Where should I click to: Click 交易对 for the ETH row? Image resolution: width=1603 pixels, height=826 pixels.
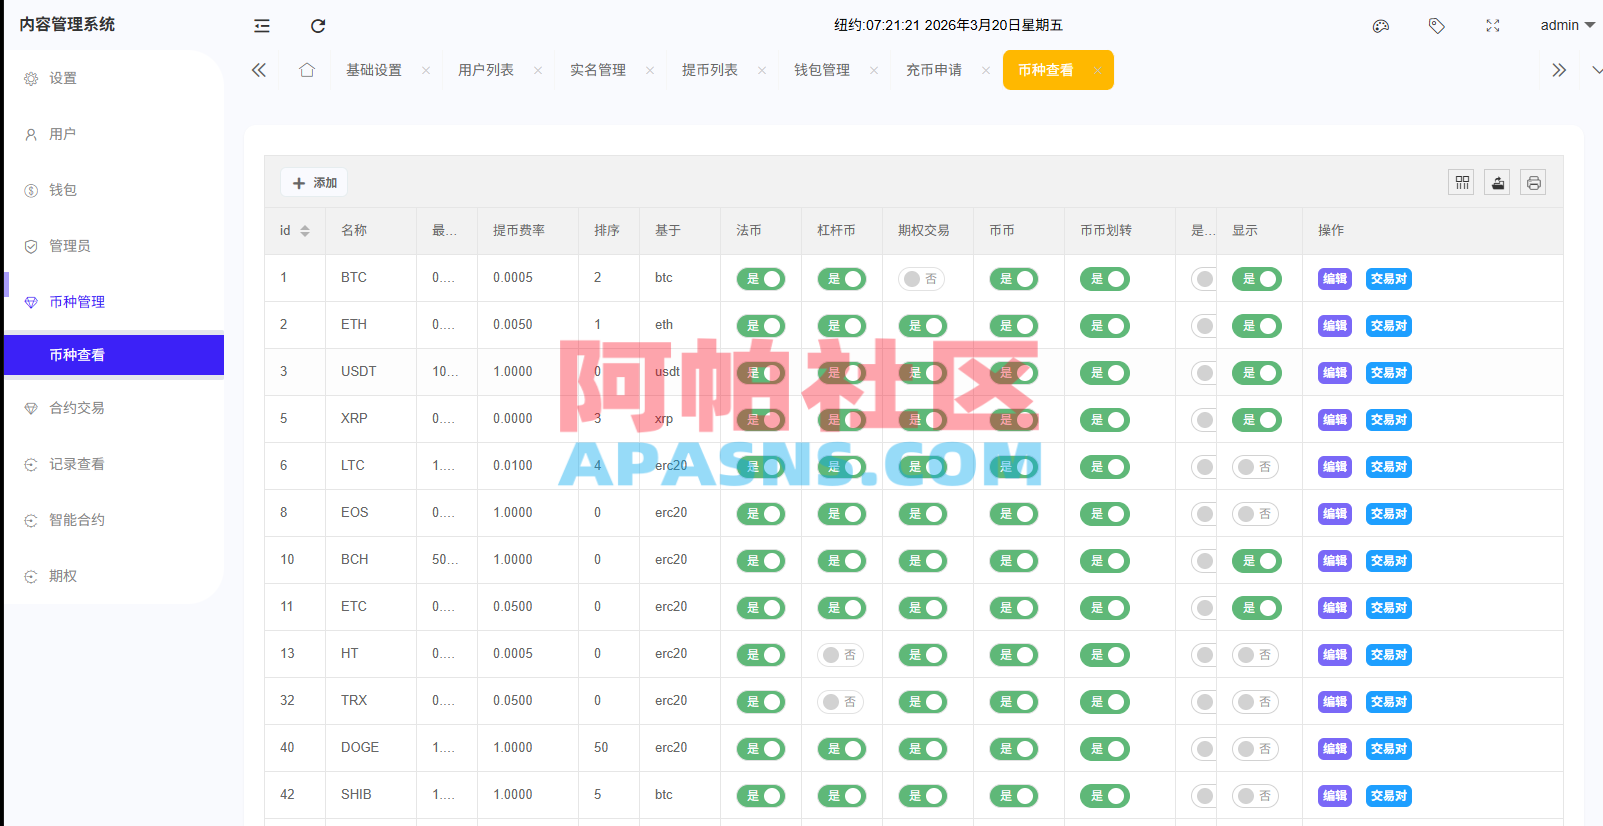(1389, 326)
